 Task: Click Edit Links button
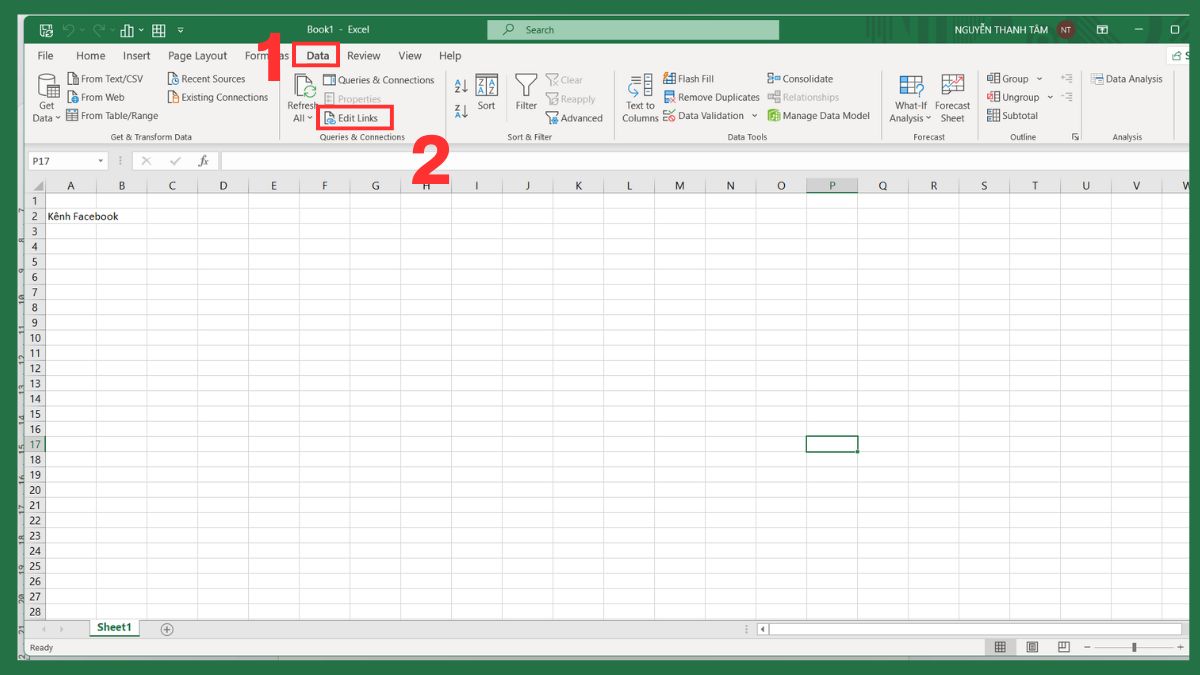(x=351, y=118)
